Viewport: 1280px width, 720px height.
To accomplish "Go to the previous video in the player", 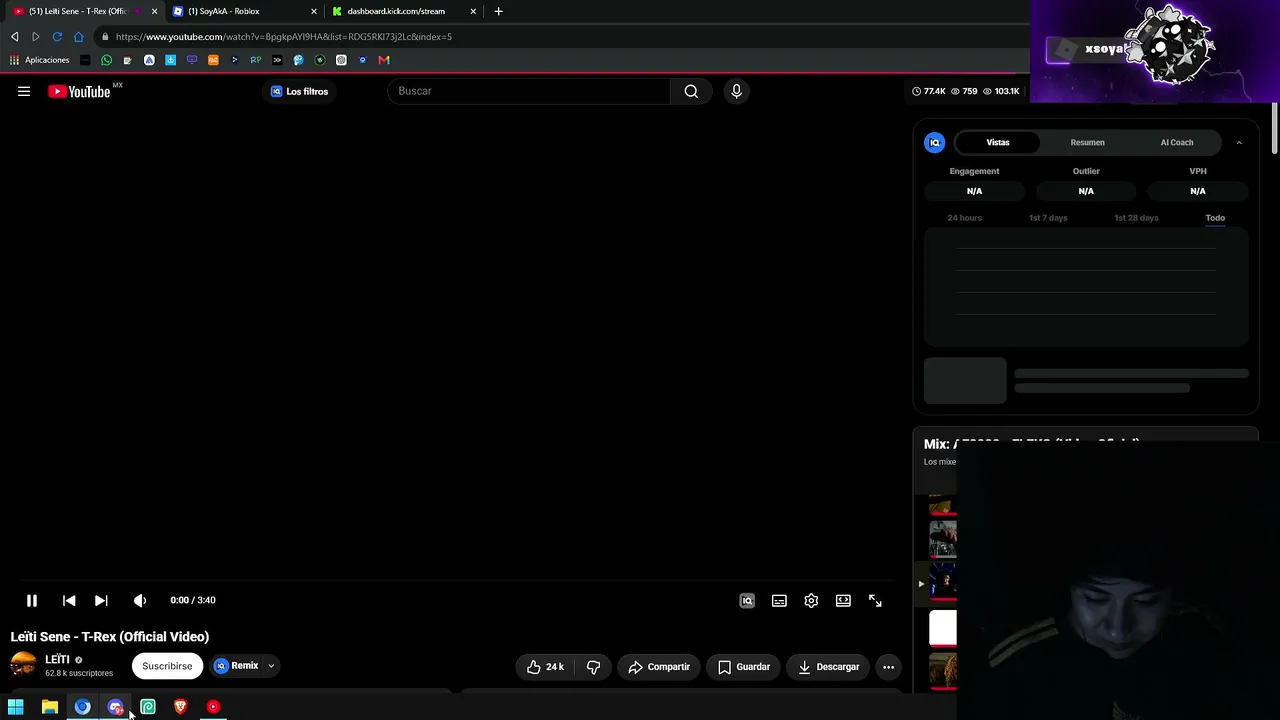I will click(x=69, y=600).
